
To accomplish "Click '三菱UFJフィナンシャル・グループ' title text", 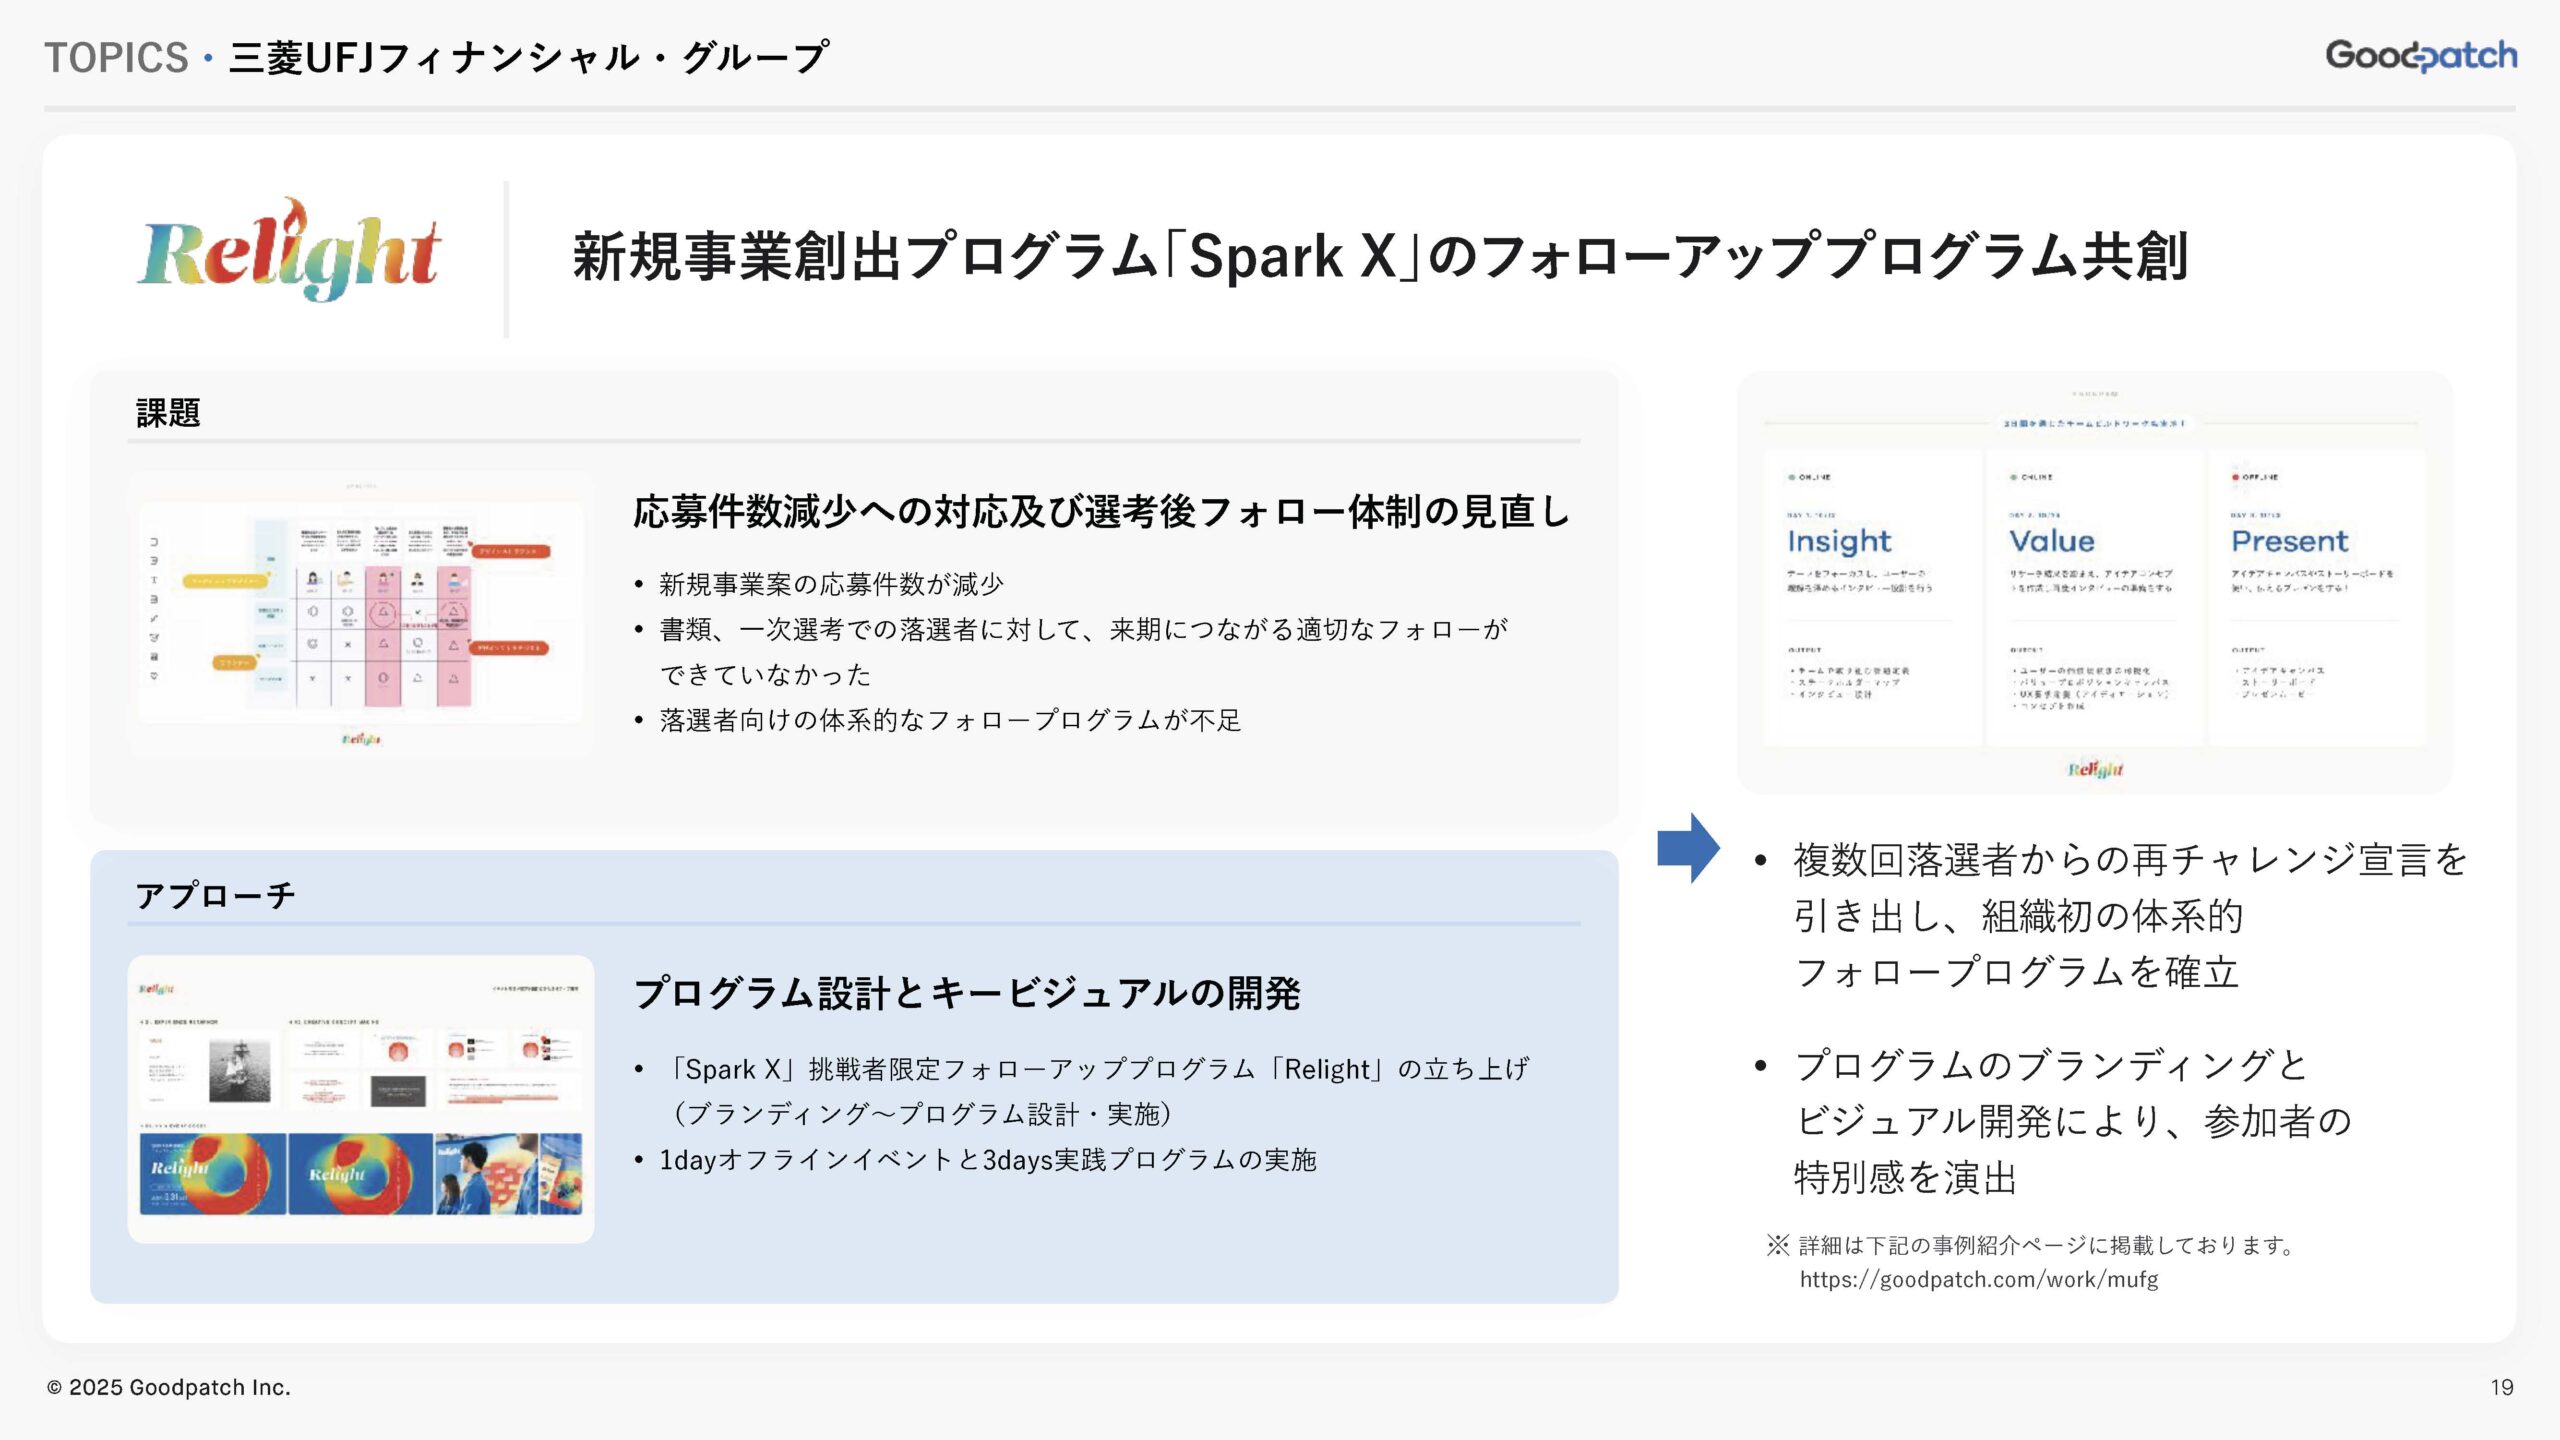I will point(528,58).
